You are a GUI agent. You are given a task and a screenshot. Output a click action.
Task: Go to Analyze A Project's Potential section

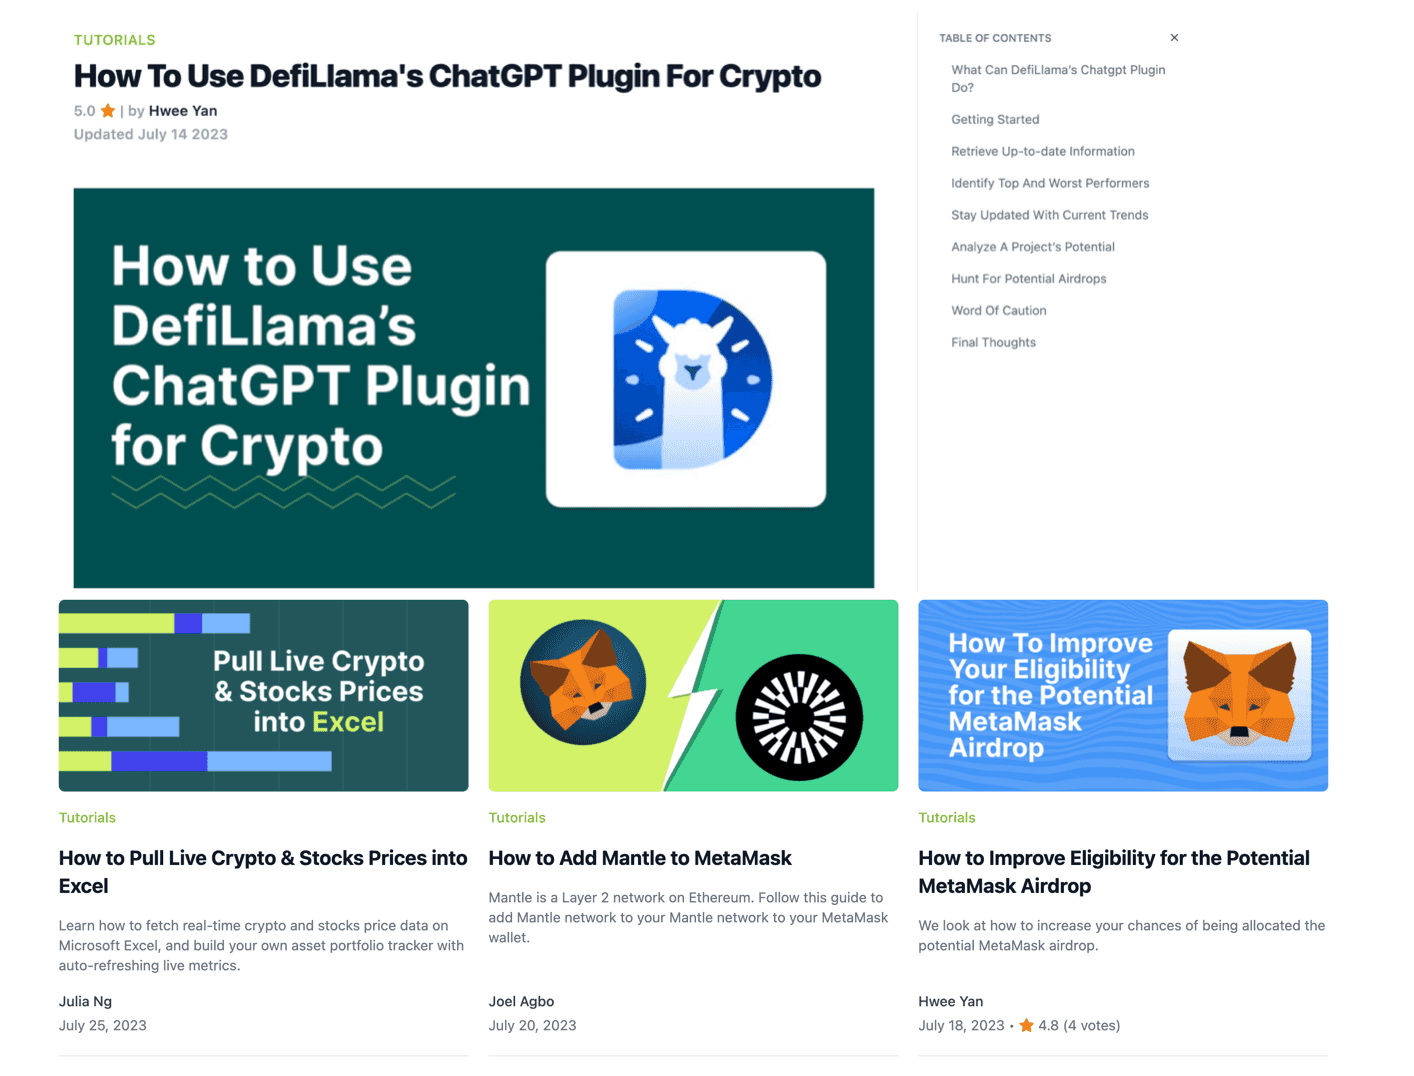coord(1033,247)
